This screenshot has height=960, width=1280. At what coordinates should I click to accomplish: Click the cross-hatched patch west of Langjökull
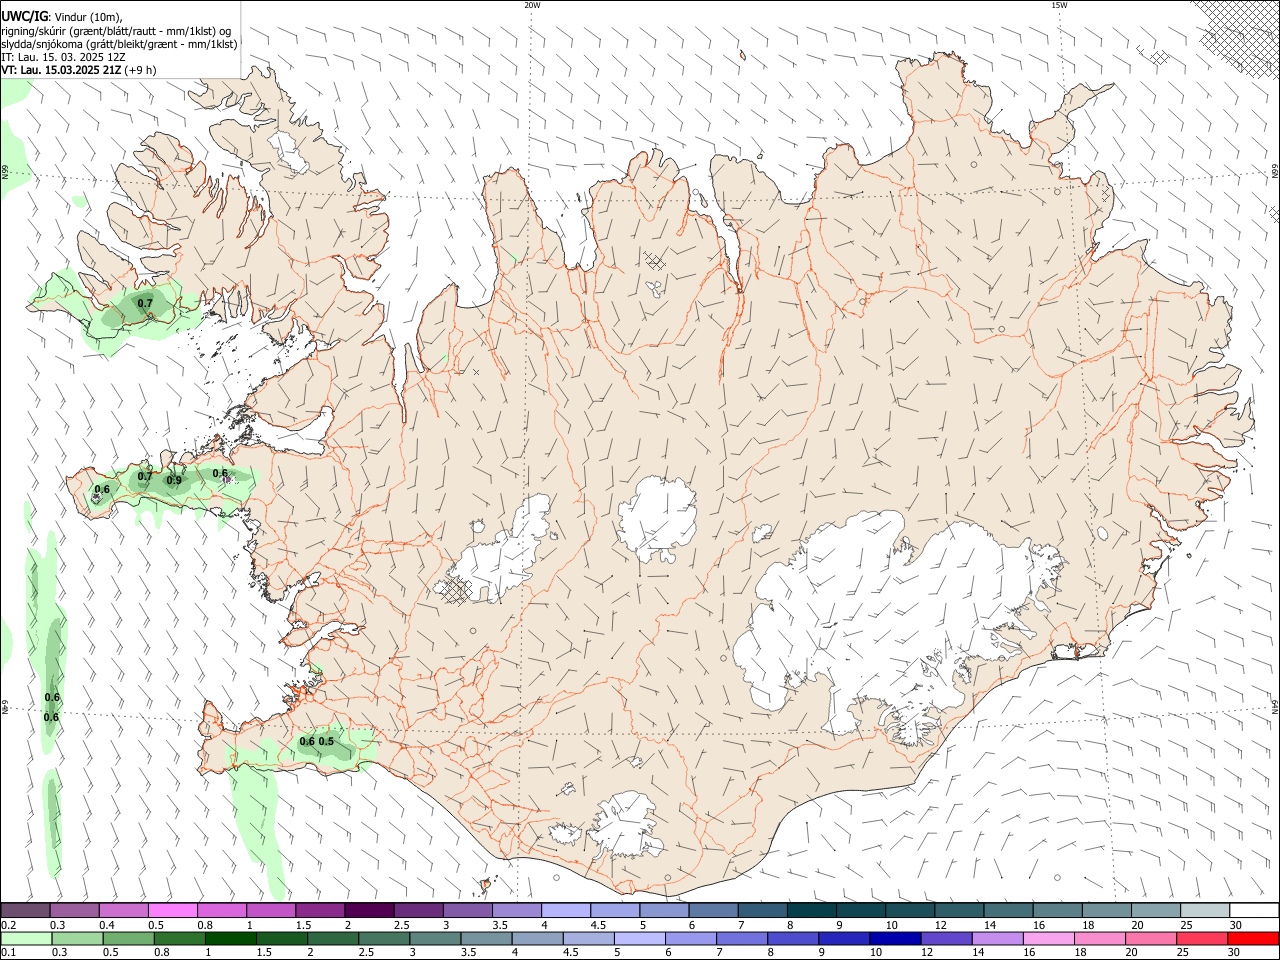[x=455, y=591]
